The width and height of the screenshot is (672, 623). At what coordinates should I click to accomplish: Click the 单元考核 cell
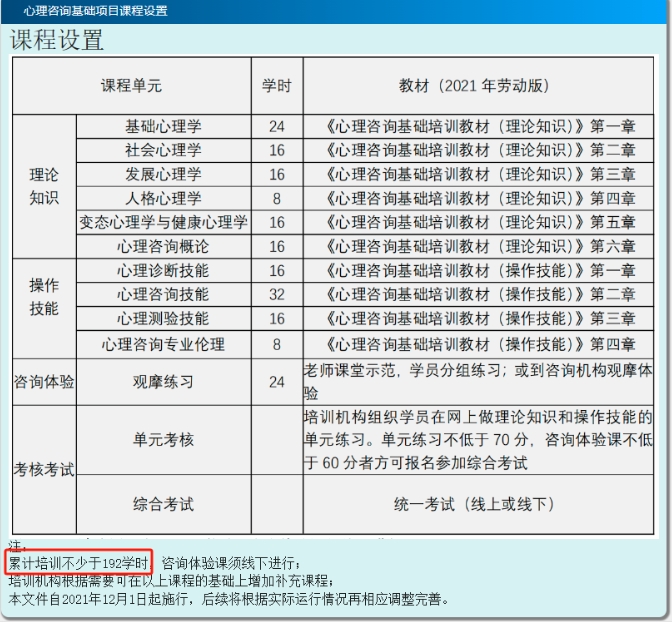click(163, 440)
